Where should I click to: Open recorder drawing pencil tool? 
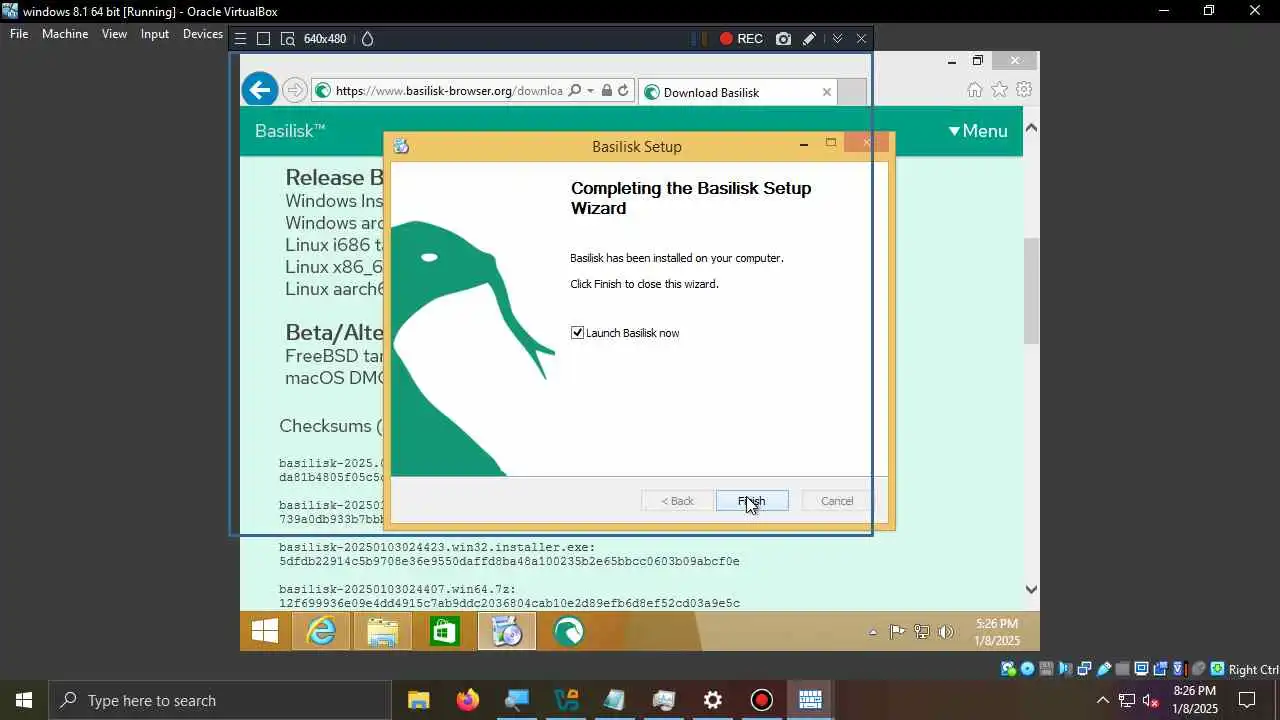[809, 39]
